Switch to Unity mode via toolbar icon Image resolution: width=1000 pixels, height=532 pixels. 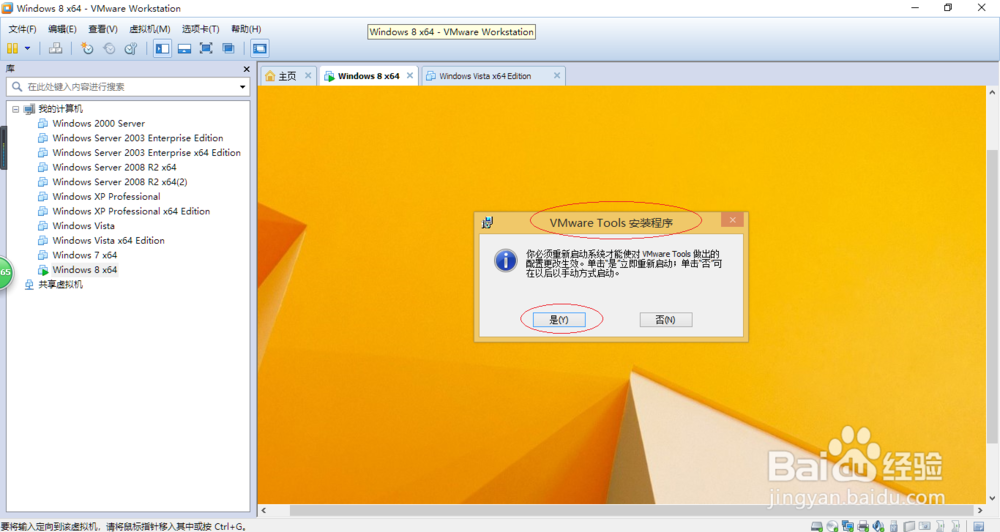(228, 48)
